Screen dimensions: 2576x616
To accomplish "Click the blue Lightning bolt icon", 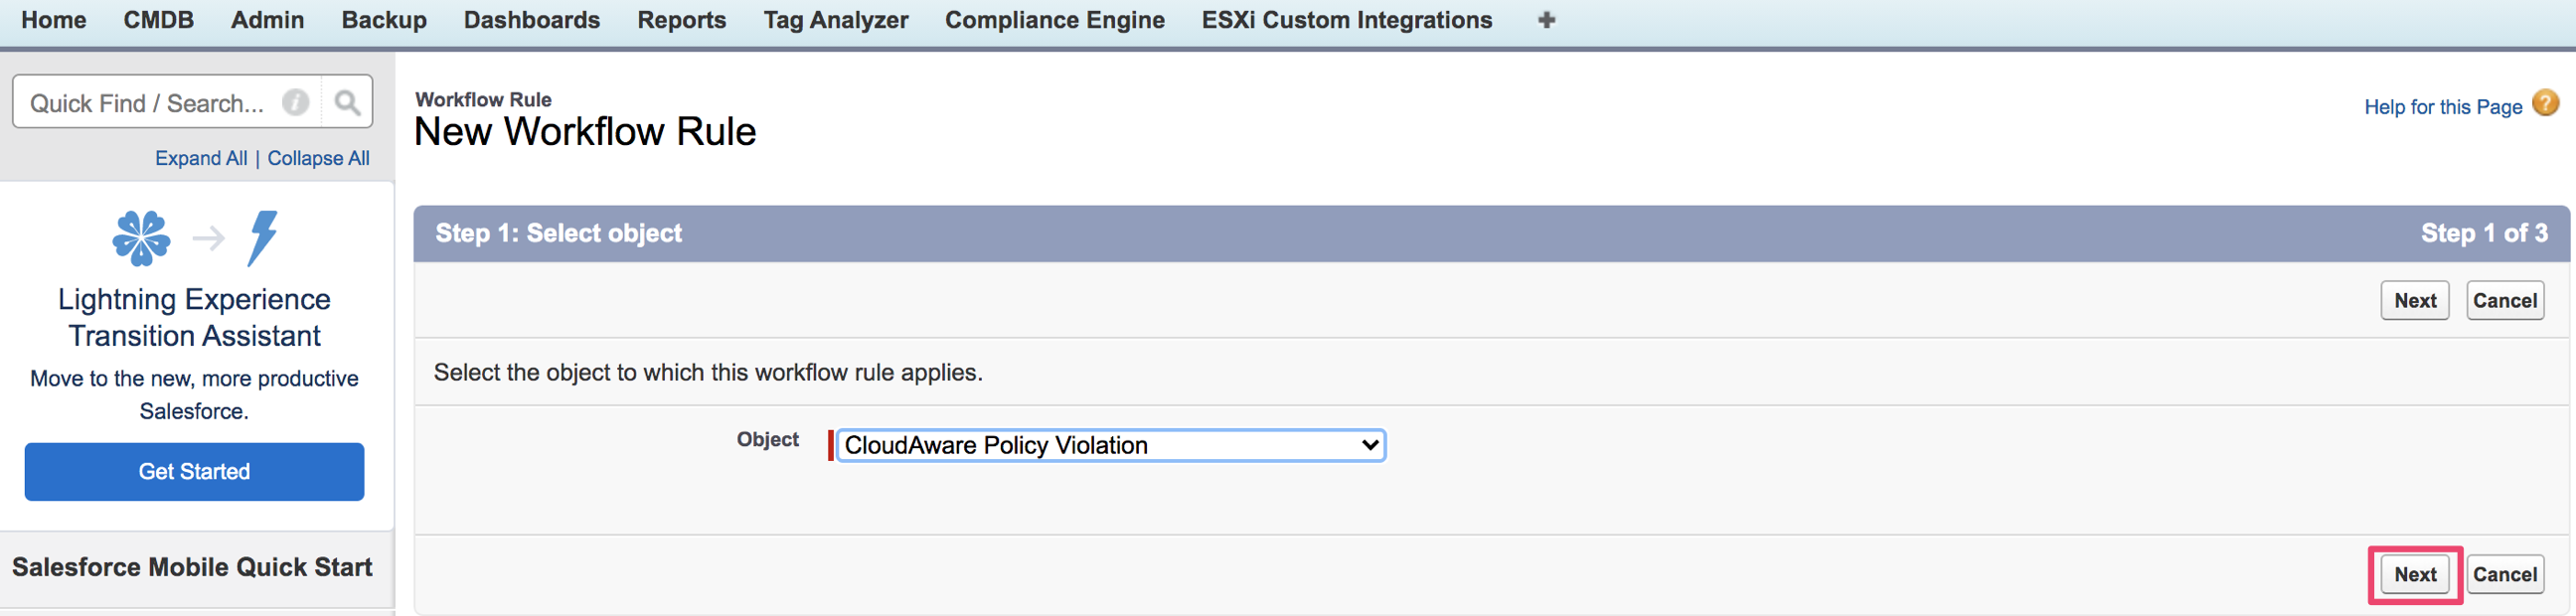I will (x=262, y=238).
